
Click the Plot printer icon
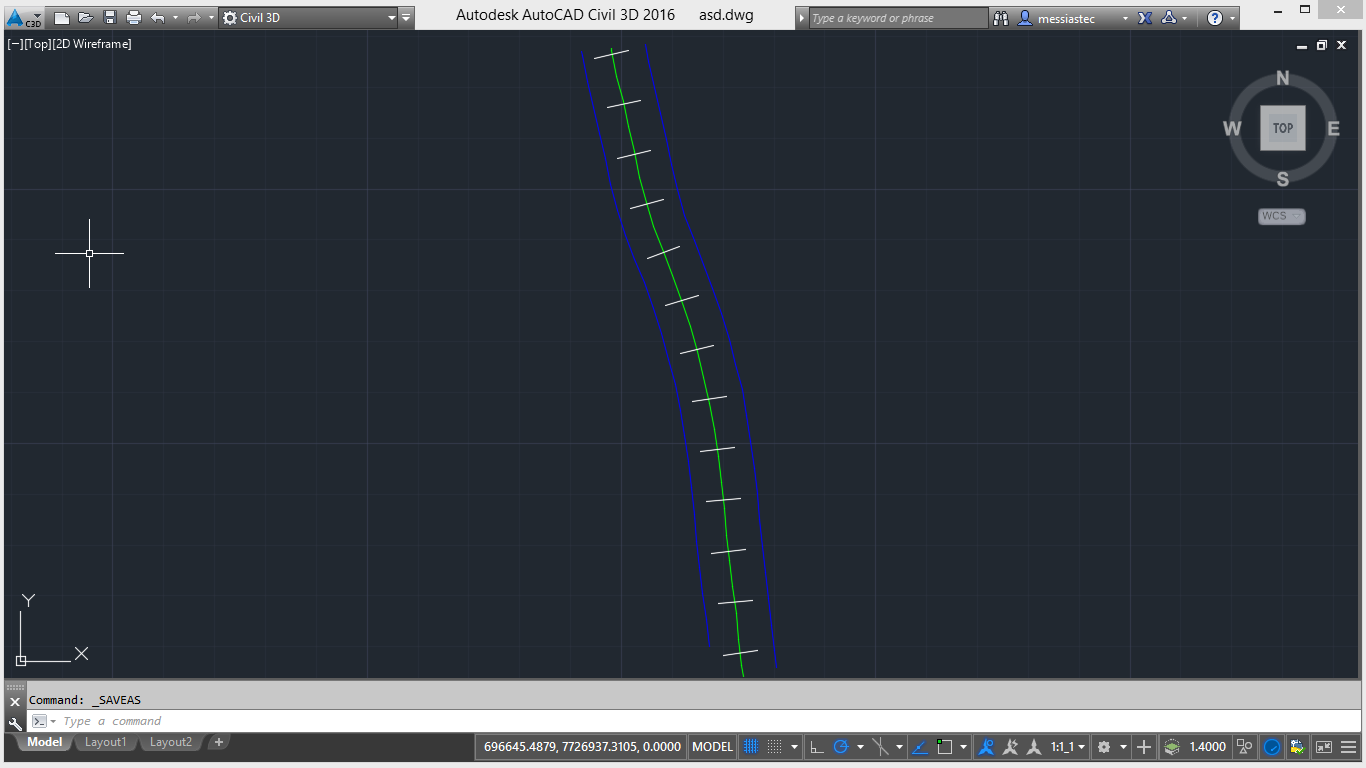[x=134, y=16]
